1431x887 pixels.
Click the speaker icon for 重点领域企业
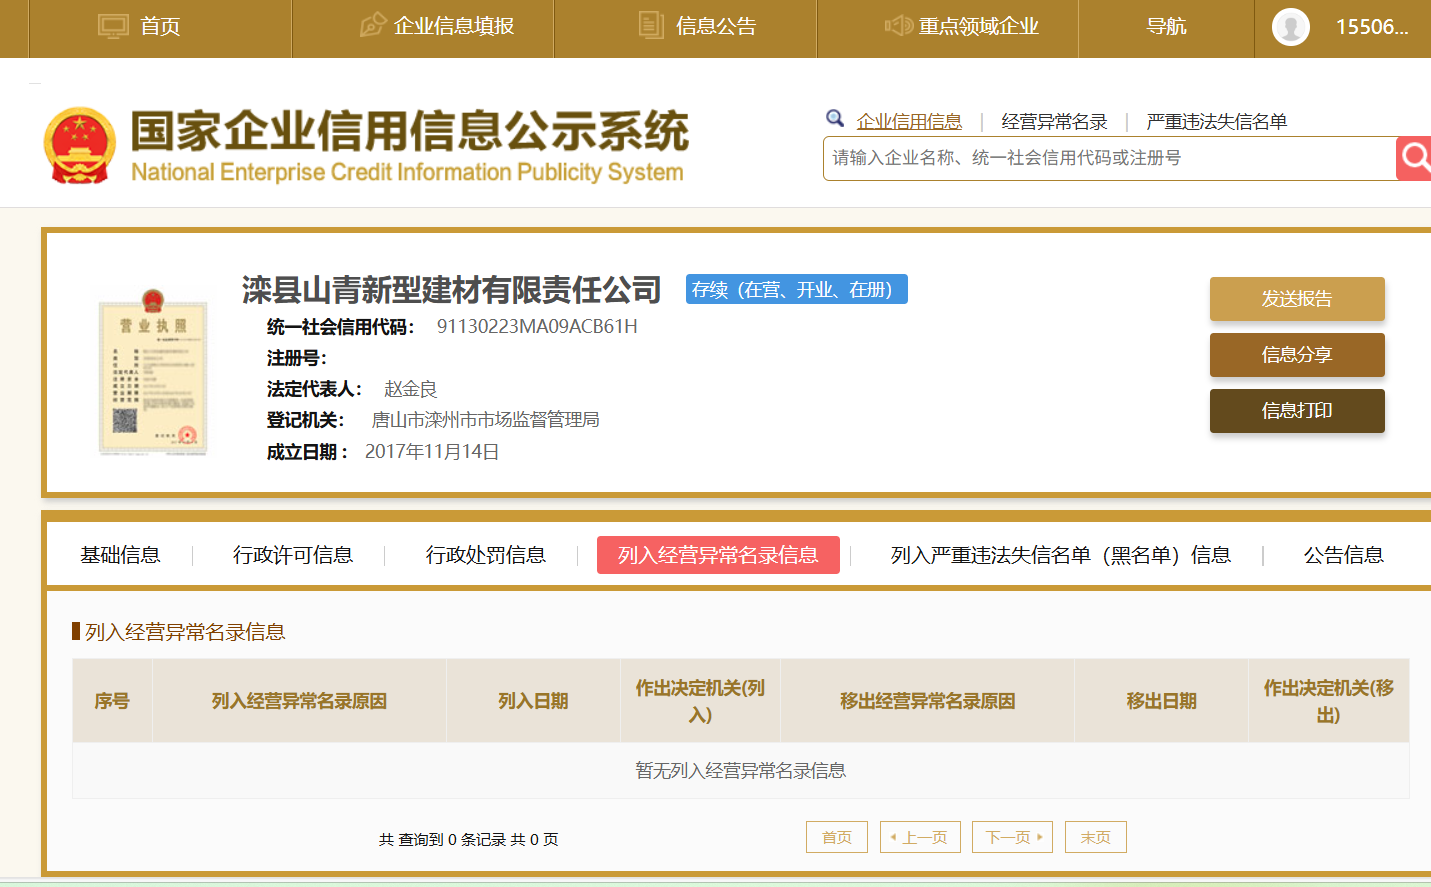pyautogui.click(x=898, y=26)
